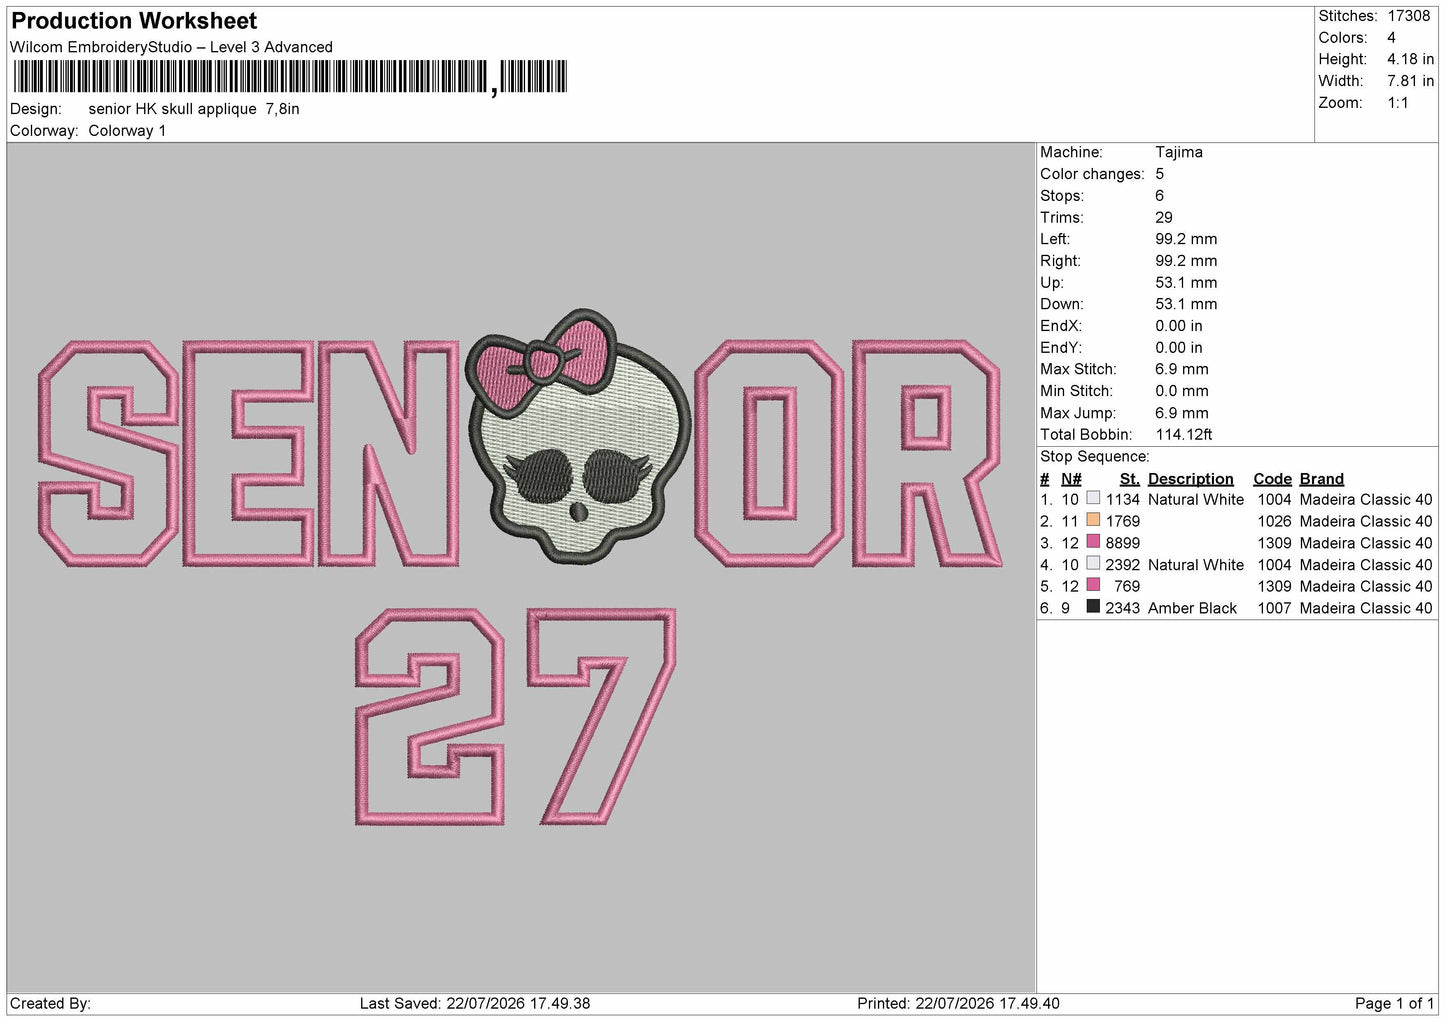This screenshot has width=1445, height=1021.
Task: Click the letter S in SENIOR
Action: 110,454
